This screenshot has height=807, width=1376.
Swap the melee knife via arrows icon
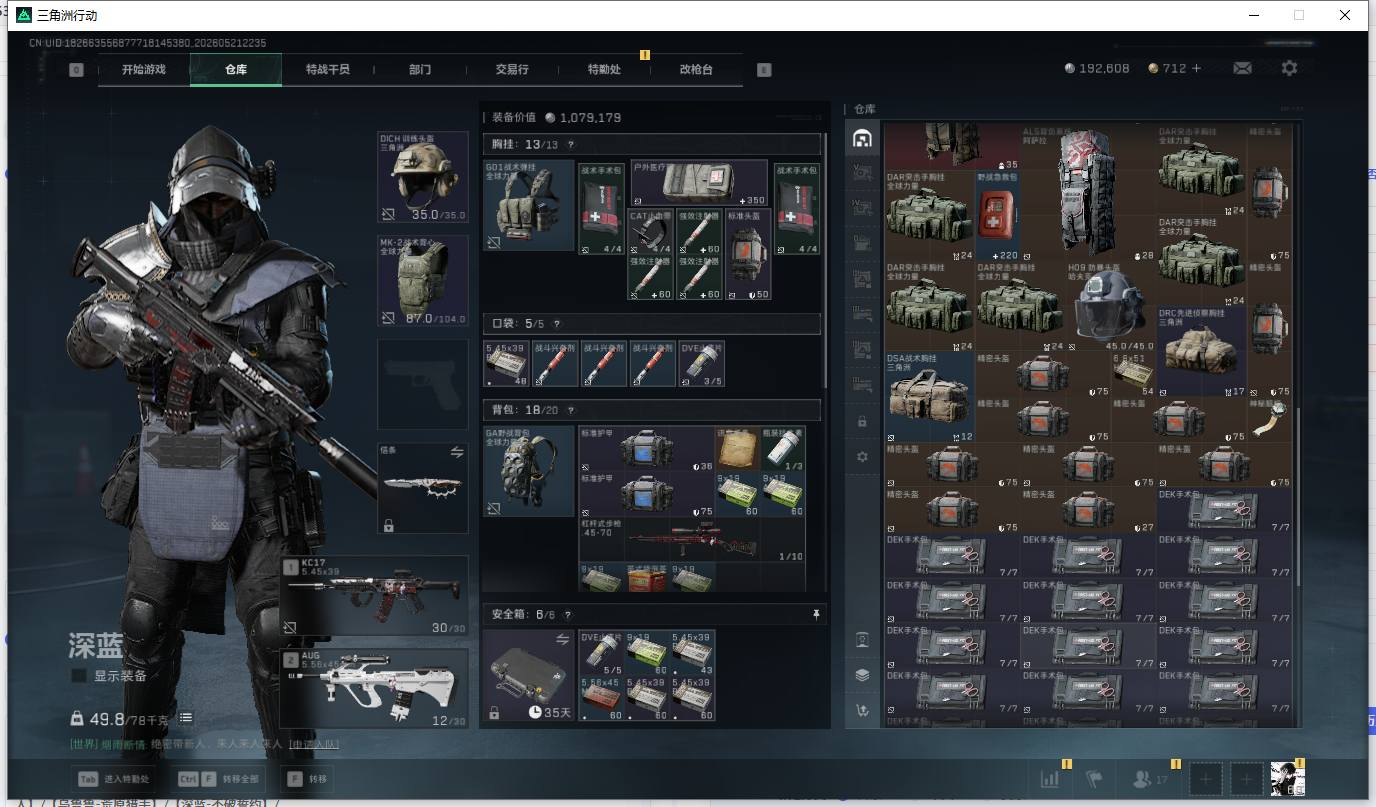(x=457, y=453)
